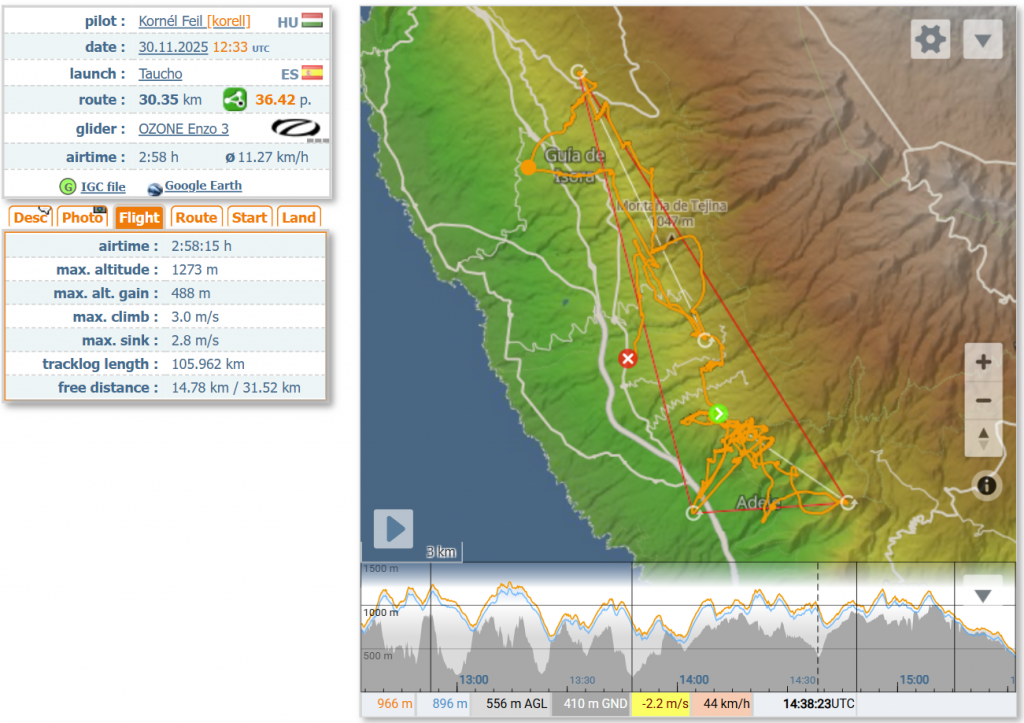
Task: Click the green launch marker on map
Action: [718, 413]
